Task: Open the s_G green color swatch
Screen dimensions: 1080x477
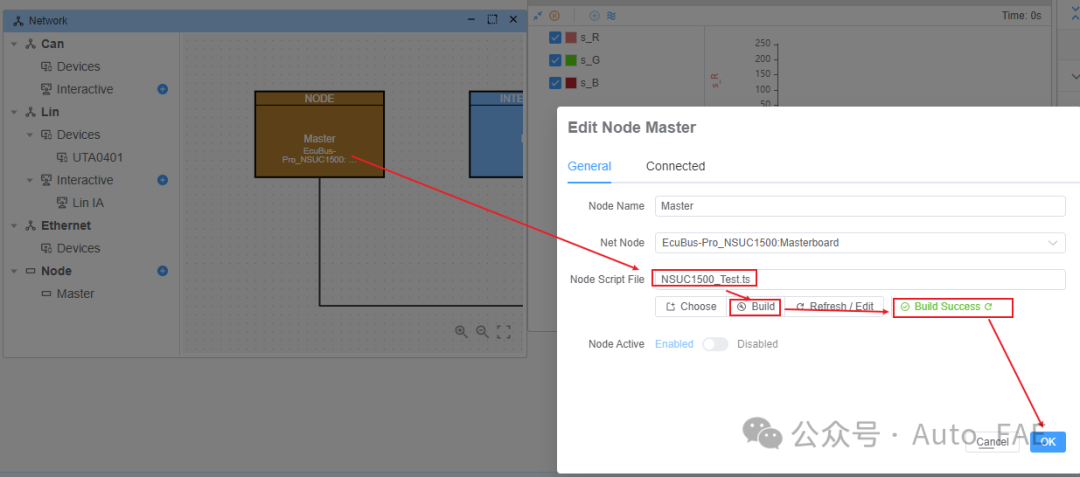Action: point(571,60)
